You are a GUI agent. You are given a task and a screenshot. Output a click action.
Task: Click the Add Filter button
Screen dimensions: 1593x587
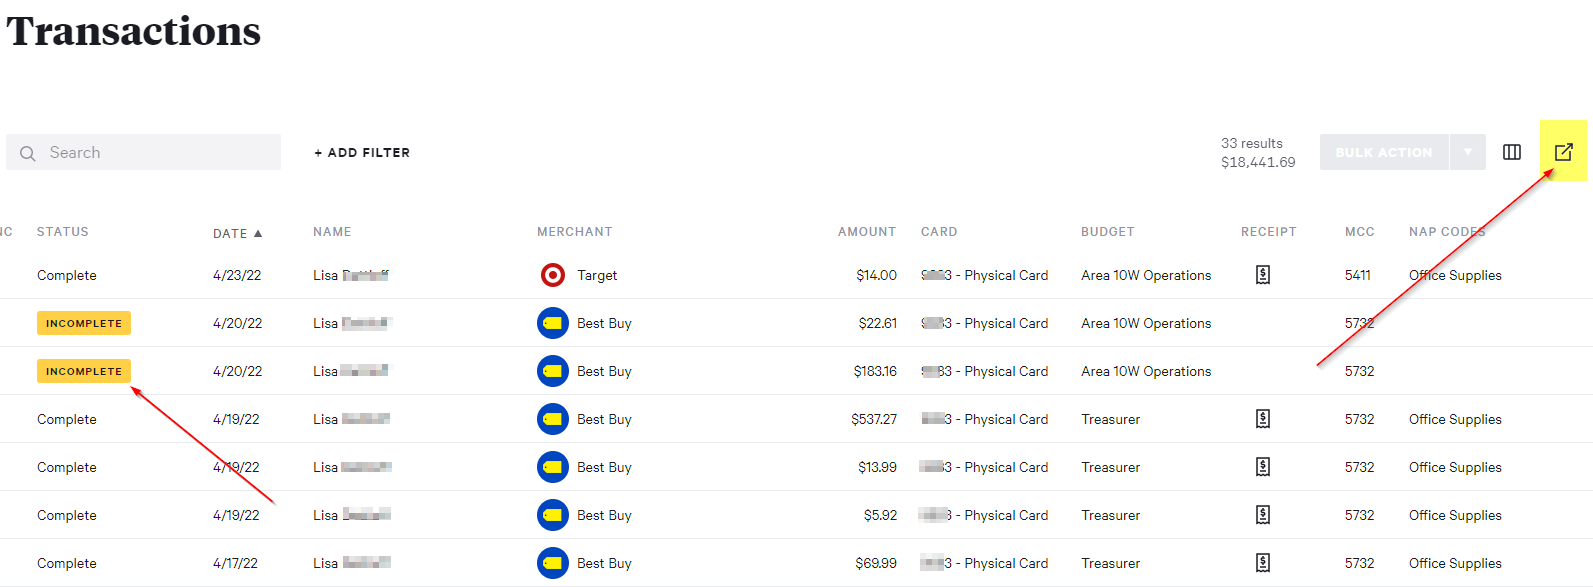click(x=362, y=153)
